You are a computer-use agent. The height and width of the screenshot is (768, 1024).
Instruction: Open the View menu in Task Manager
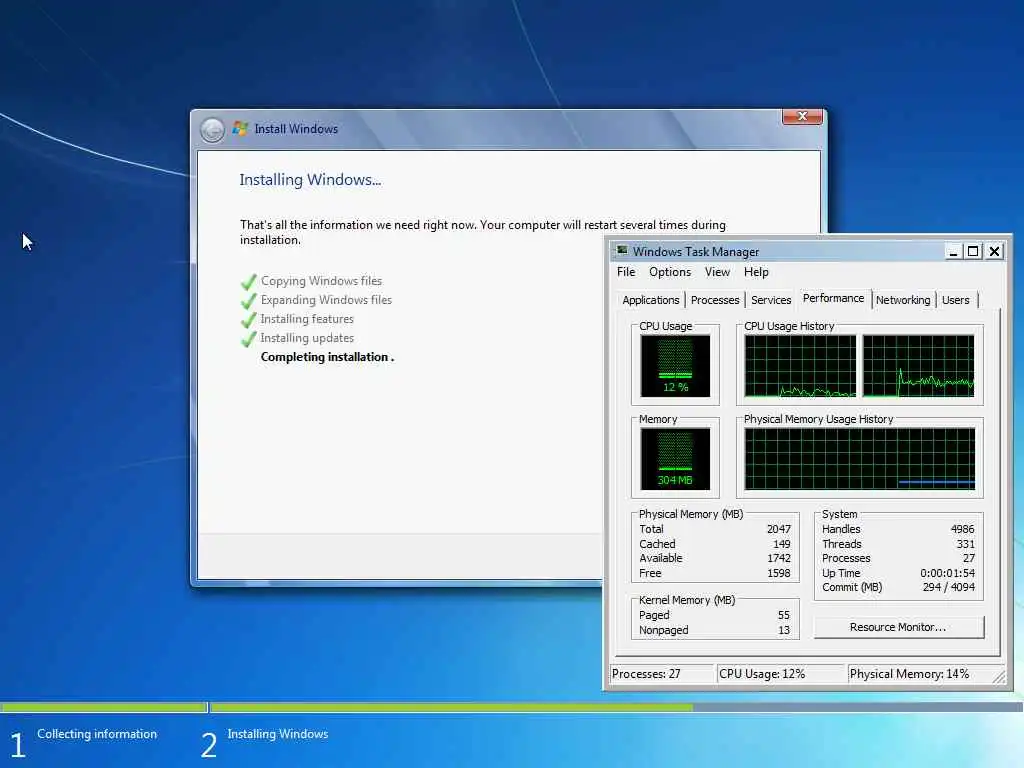(x=717, y=272)
